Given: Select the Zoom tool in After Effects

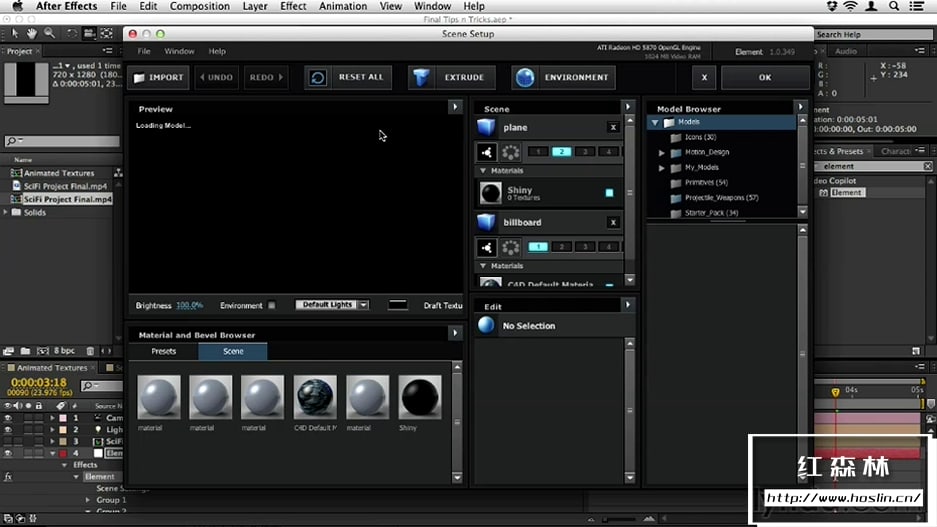Looking at the screenshot, I should (x=50, y=33).
